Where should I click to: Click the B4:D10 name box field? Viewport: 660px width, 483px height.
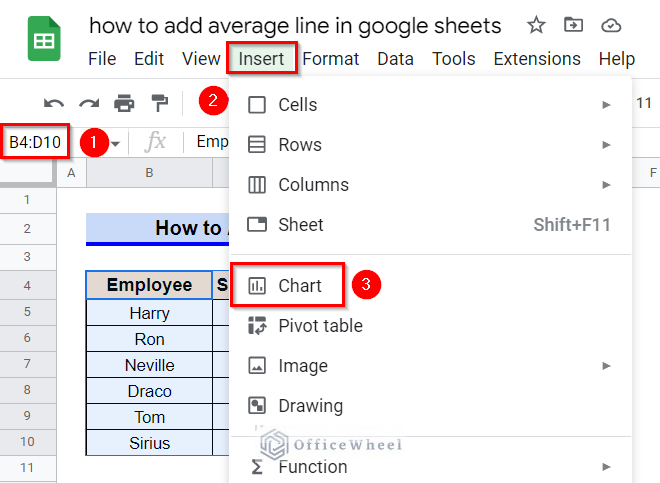click(35, 142)
